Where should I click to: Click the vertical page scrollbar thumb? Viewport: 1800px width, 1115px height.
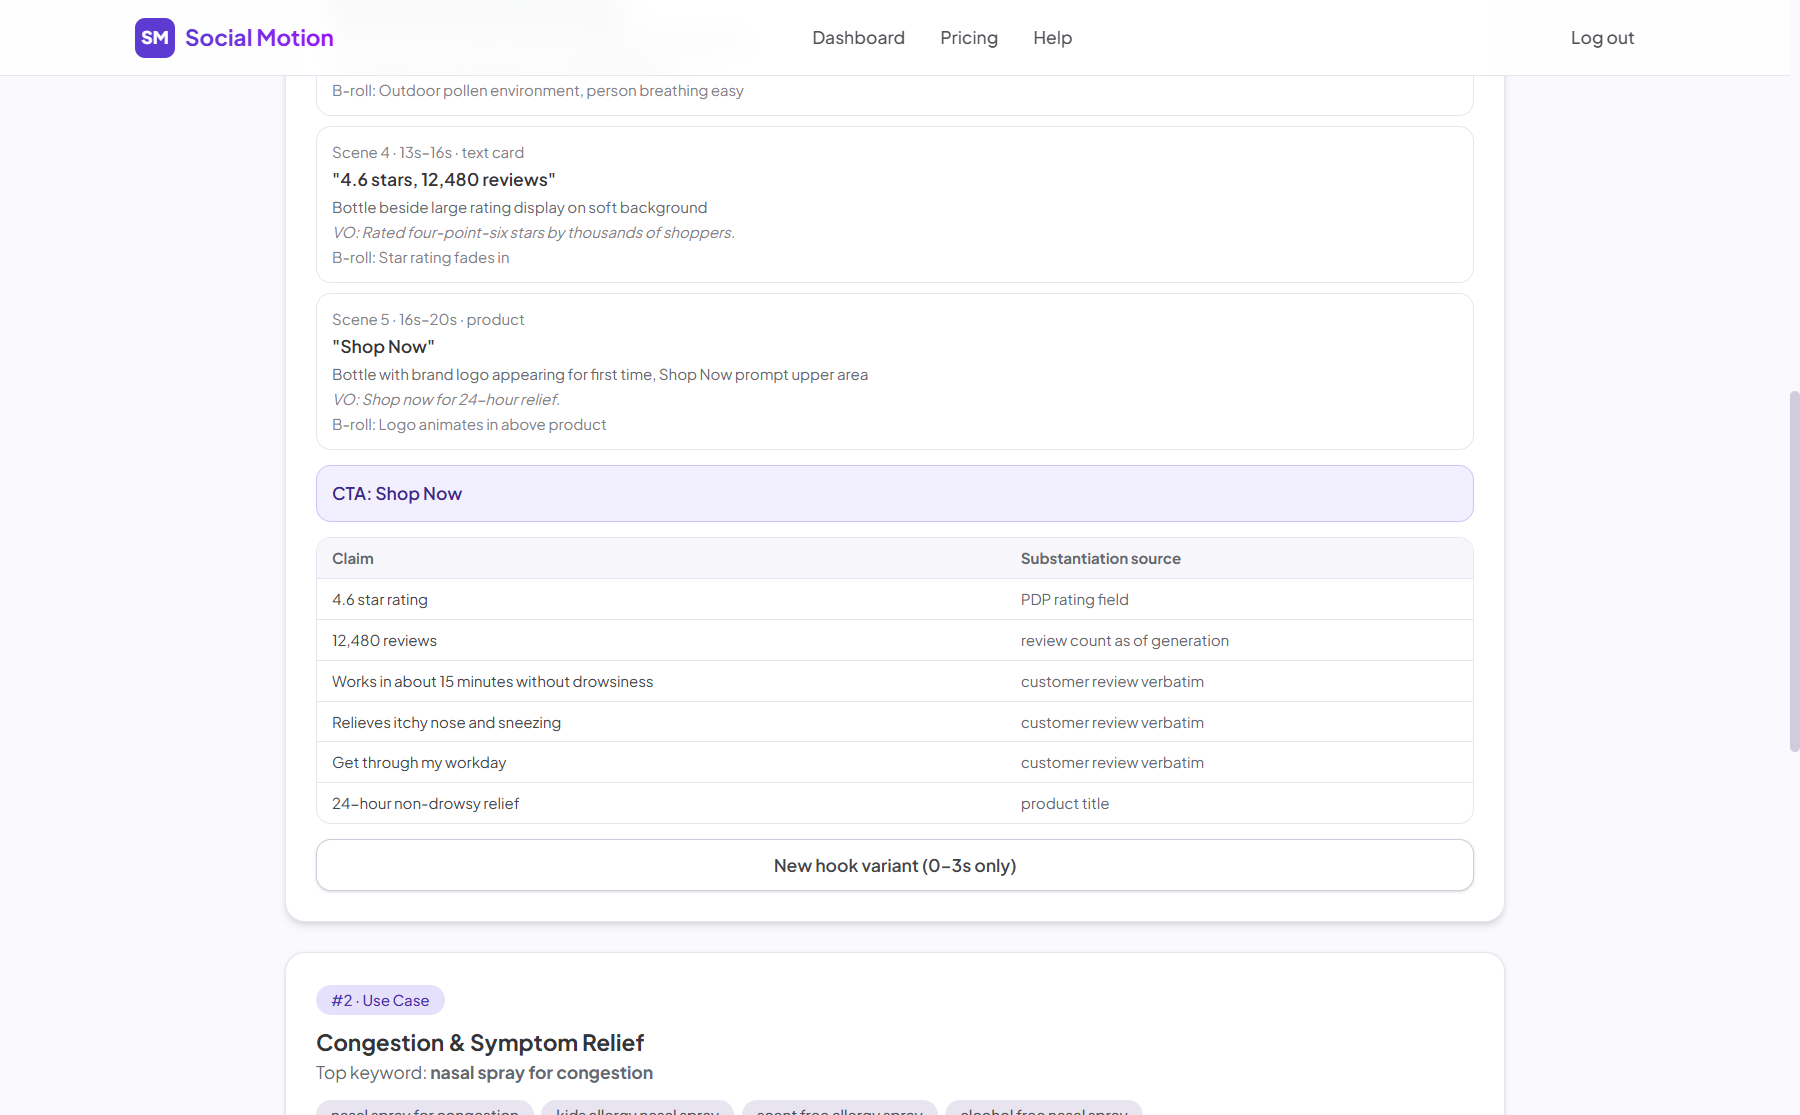(x=1794, y=571)
